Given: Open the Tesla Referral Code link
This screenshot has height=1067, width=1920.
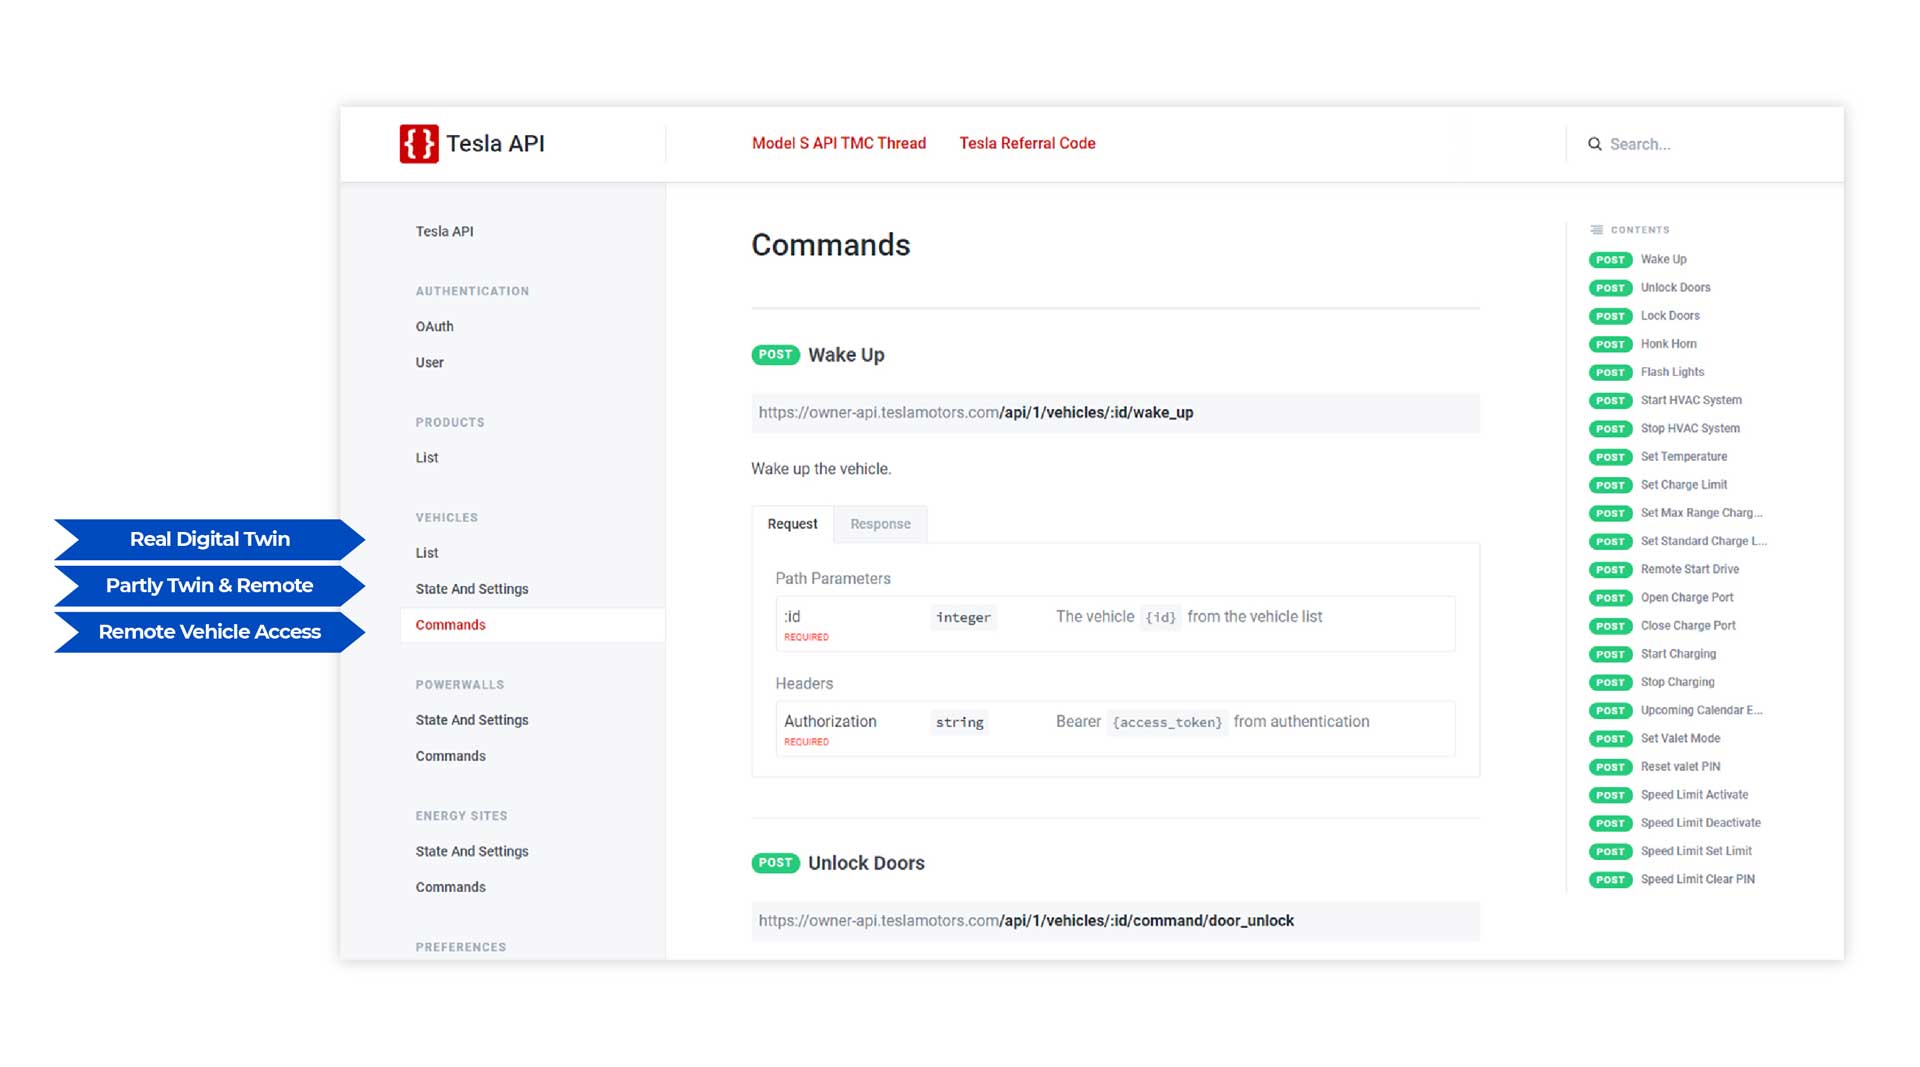Looking at the screenshot, I should [x=1026, y=143].
